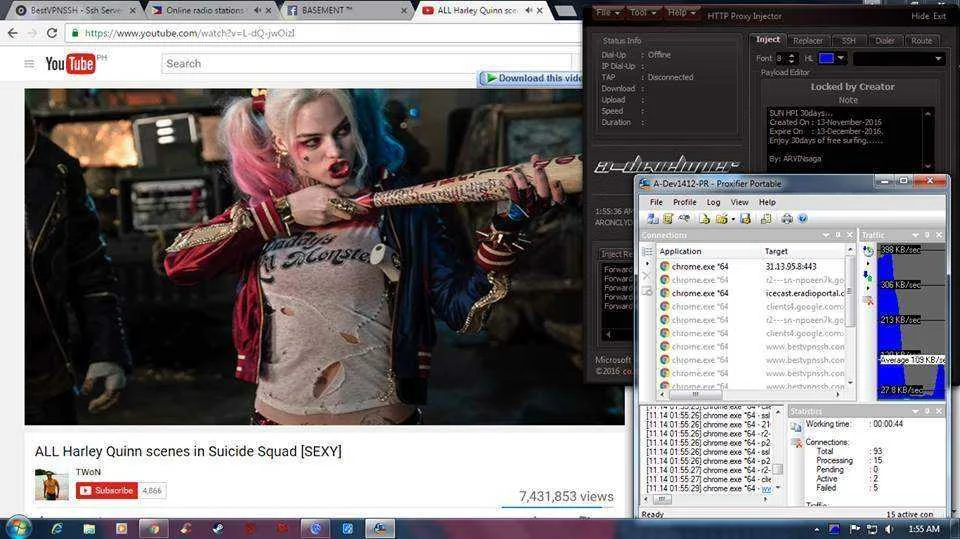Switch to the BASEMENT Facebook tab
Screen dimensions: 960x539
point(346,10)
